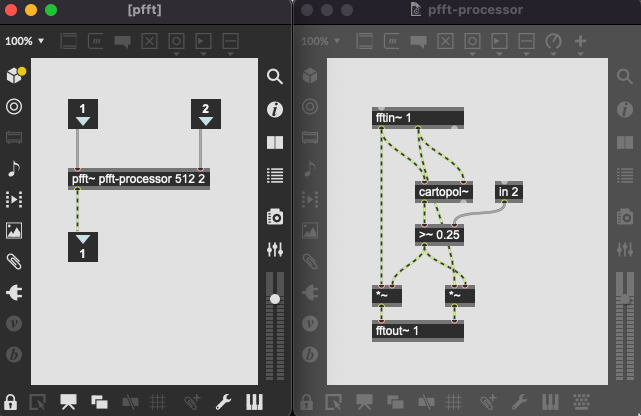
Task: Open the 100% zoom dropdown in the pfft window
Action: point(26,42)
